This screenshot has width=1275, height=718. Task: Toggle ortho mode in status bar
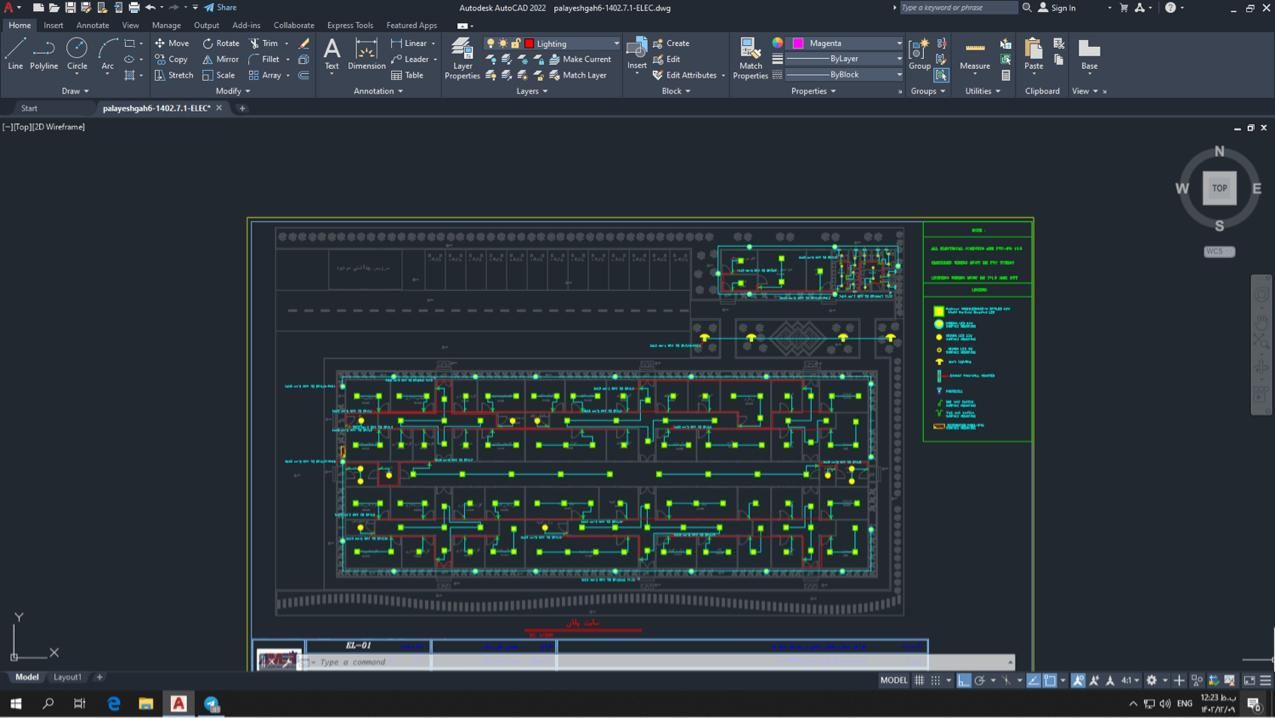tap(964, 680)
